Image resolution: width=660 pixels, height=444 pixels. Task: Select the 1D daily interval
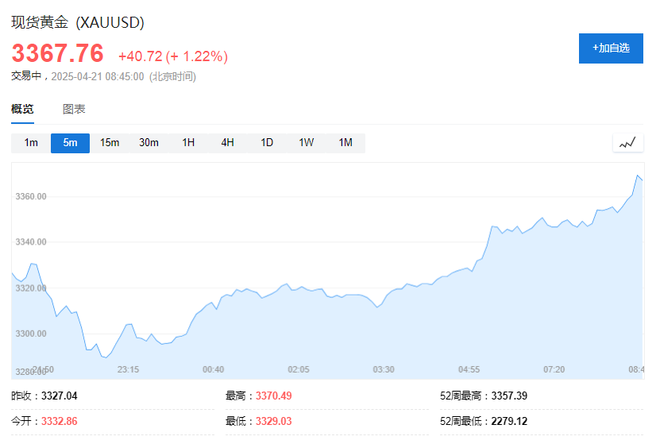[267, 143]
